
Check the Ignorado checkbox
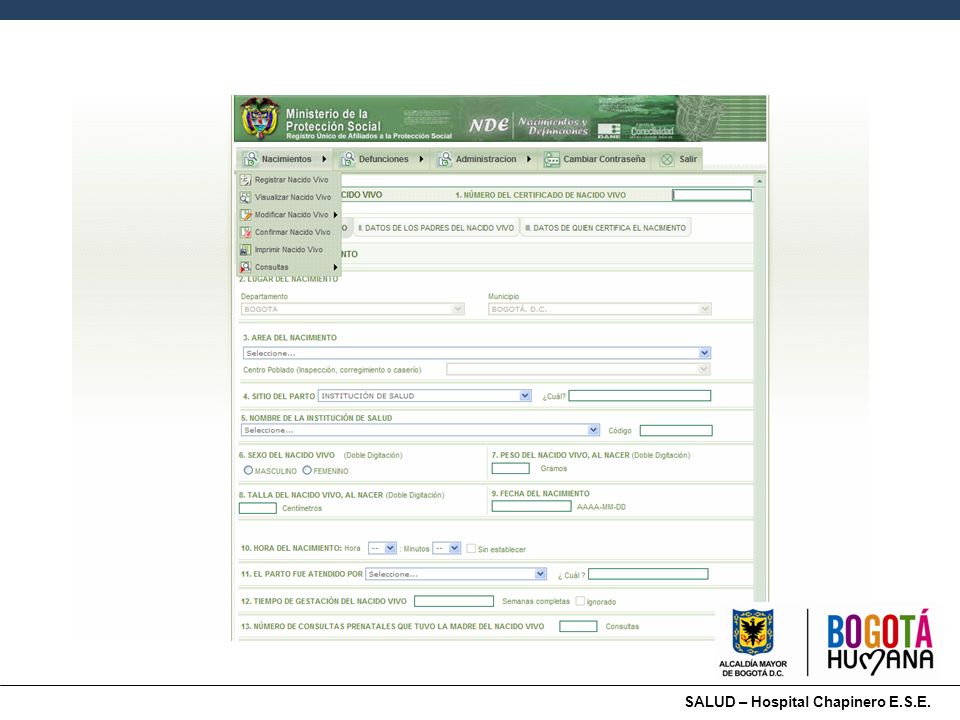coord(580,601)
